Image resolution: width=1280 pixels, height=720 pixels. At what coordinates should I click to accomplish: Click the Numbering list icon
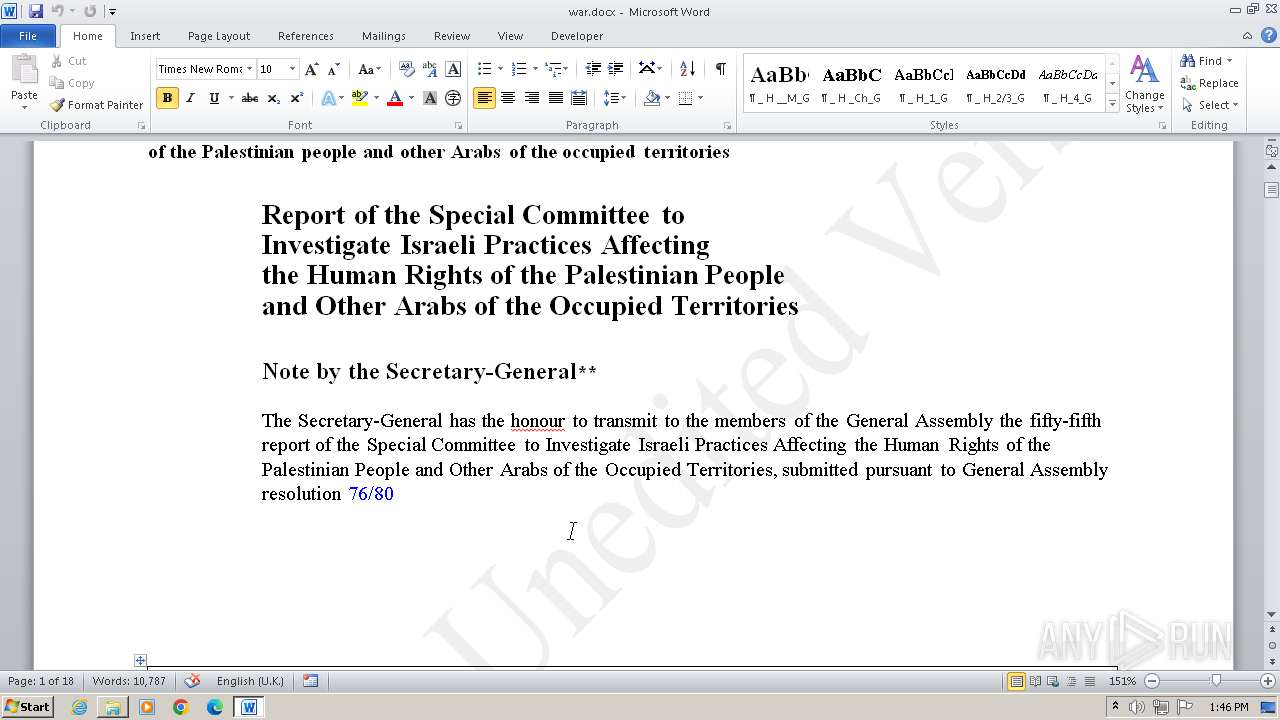[x=518, y=69]
